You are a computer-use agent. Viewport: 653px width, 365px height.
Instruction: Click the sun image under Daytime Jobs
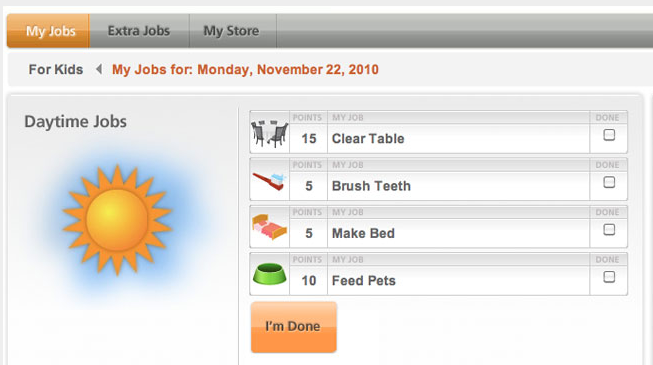point(117,220)
